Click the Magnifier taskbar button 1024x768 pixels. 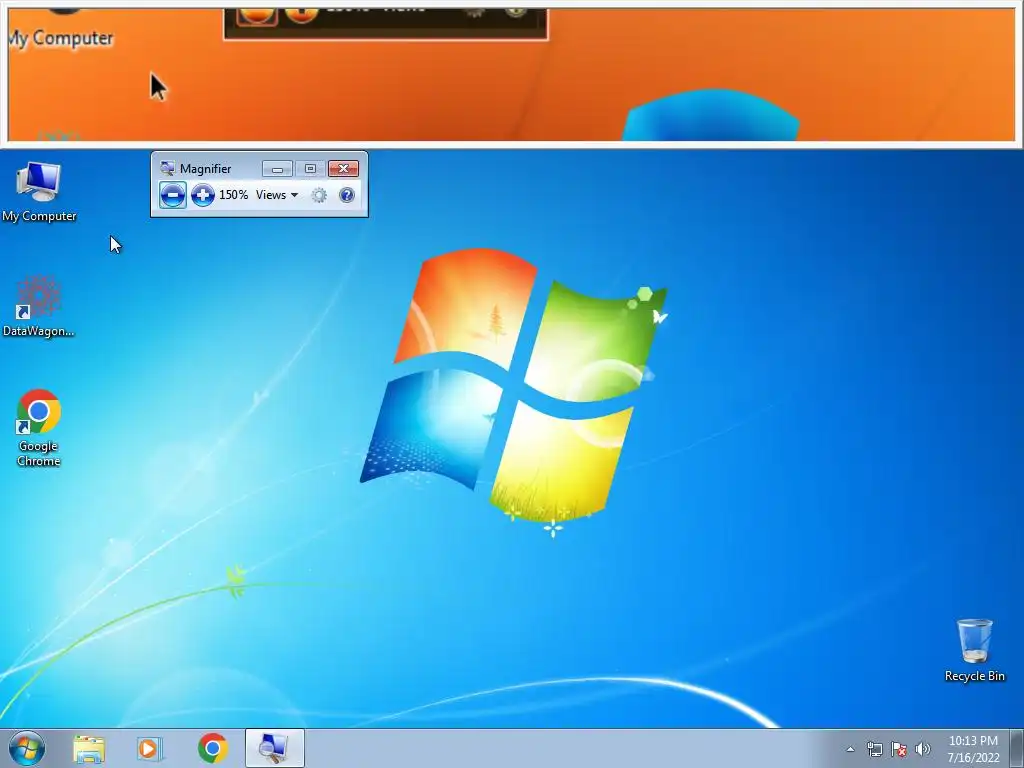click(274, 748)
